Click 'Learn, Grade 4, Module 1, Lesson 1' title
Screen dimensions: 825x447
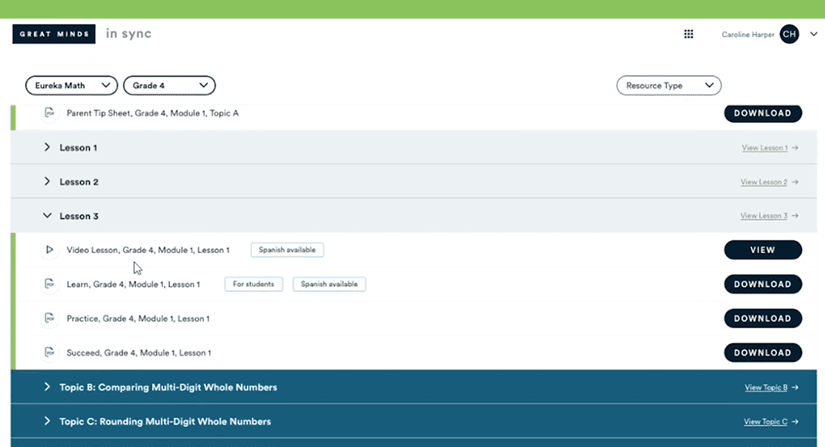pyautogui.click(x=133, y=284)
